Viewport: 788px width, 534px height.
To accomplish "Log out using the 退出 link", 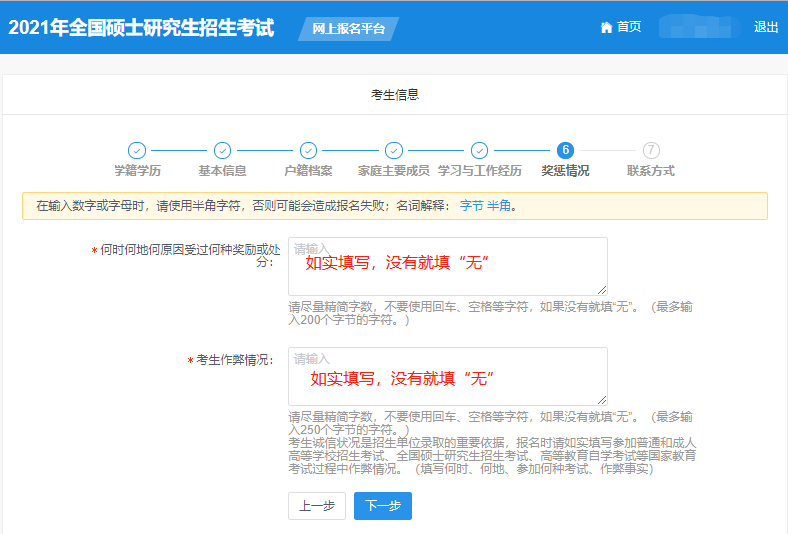I will point(766,28).
